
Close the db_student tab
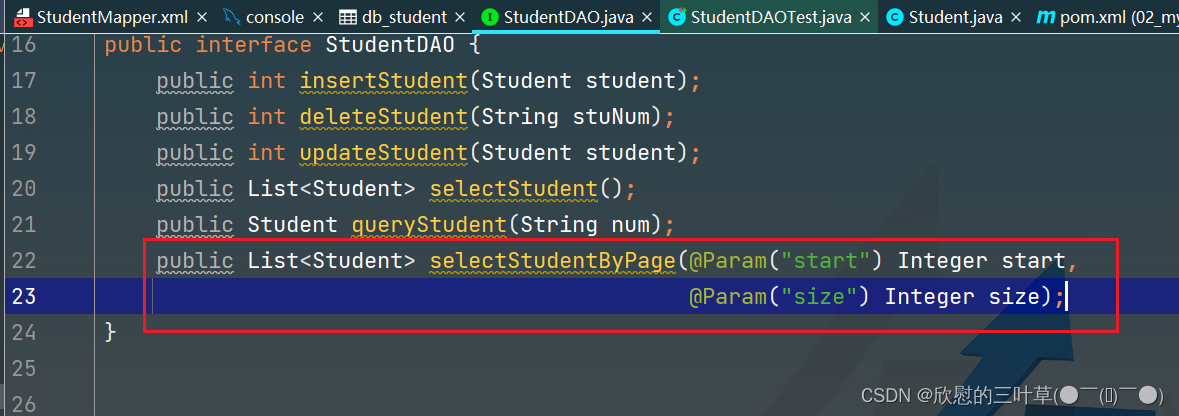pyautogui.click(x=462, y=17)
